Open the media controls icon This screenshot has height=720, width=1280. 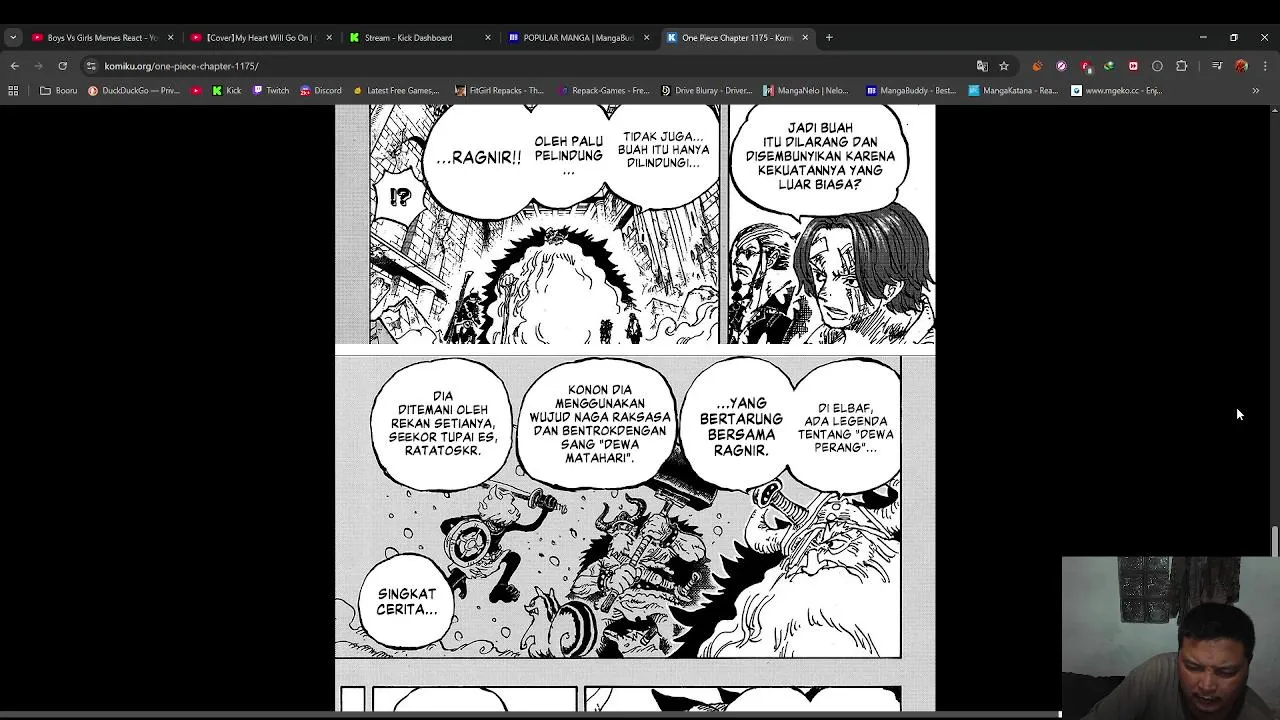point(1217,66)
